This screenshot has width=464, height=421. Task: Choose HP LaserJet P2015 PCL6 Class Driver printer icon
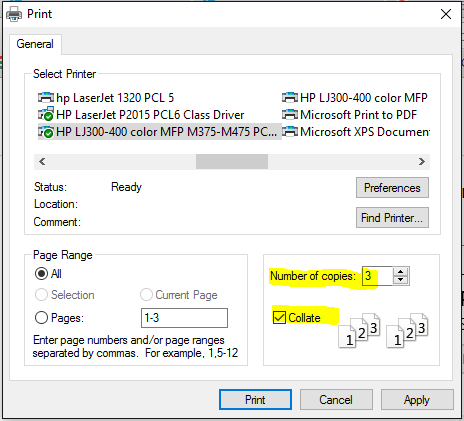(x=46, y=114)
